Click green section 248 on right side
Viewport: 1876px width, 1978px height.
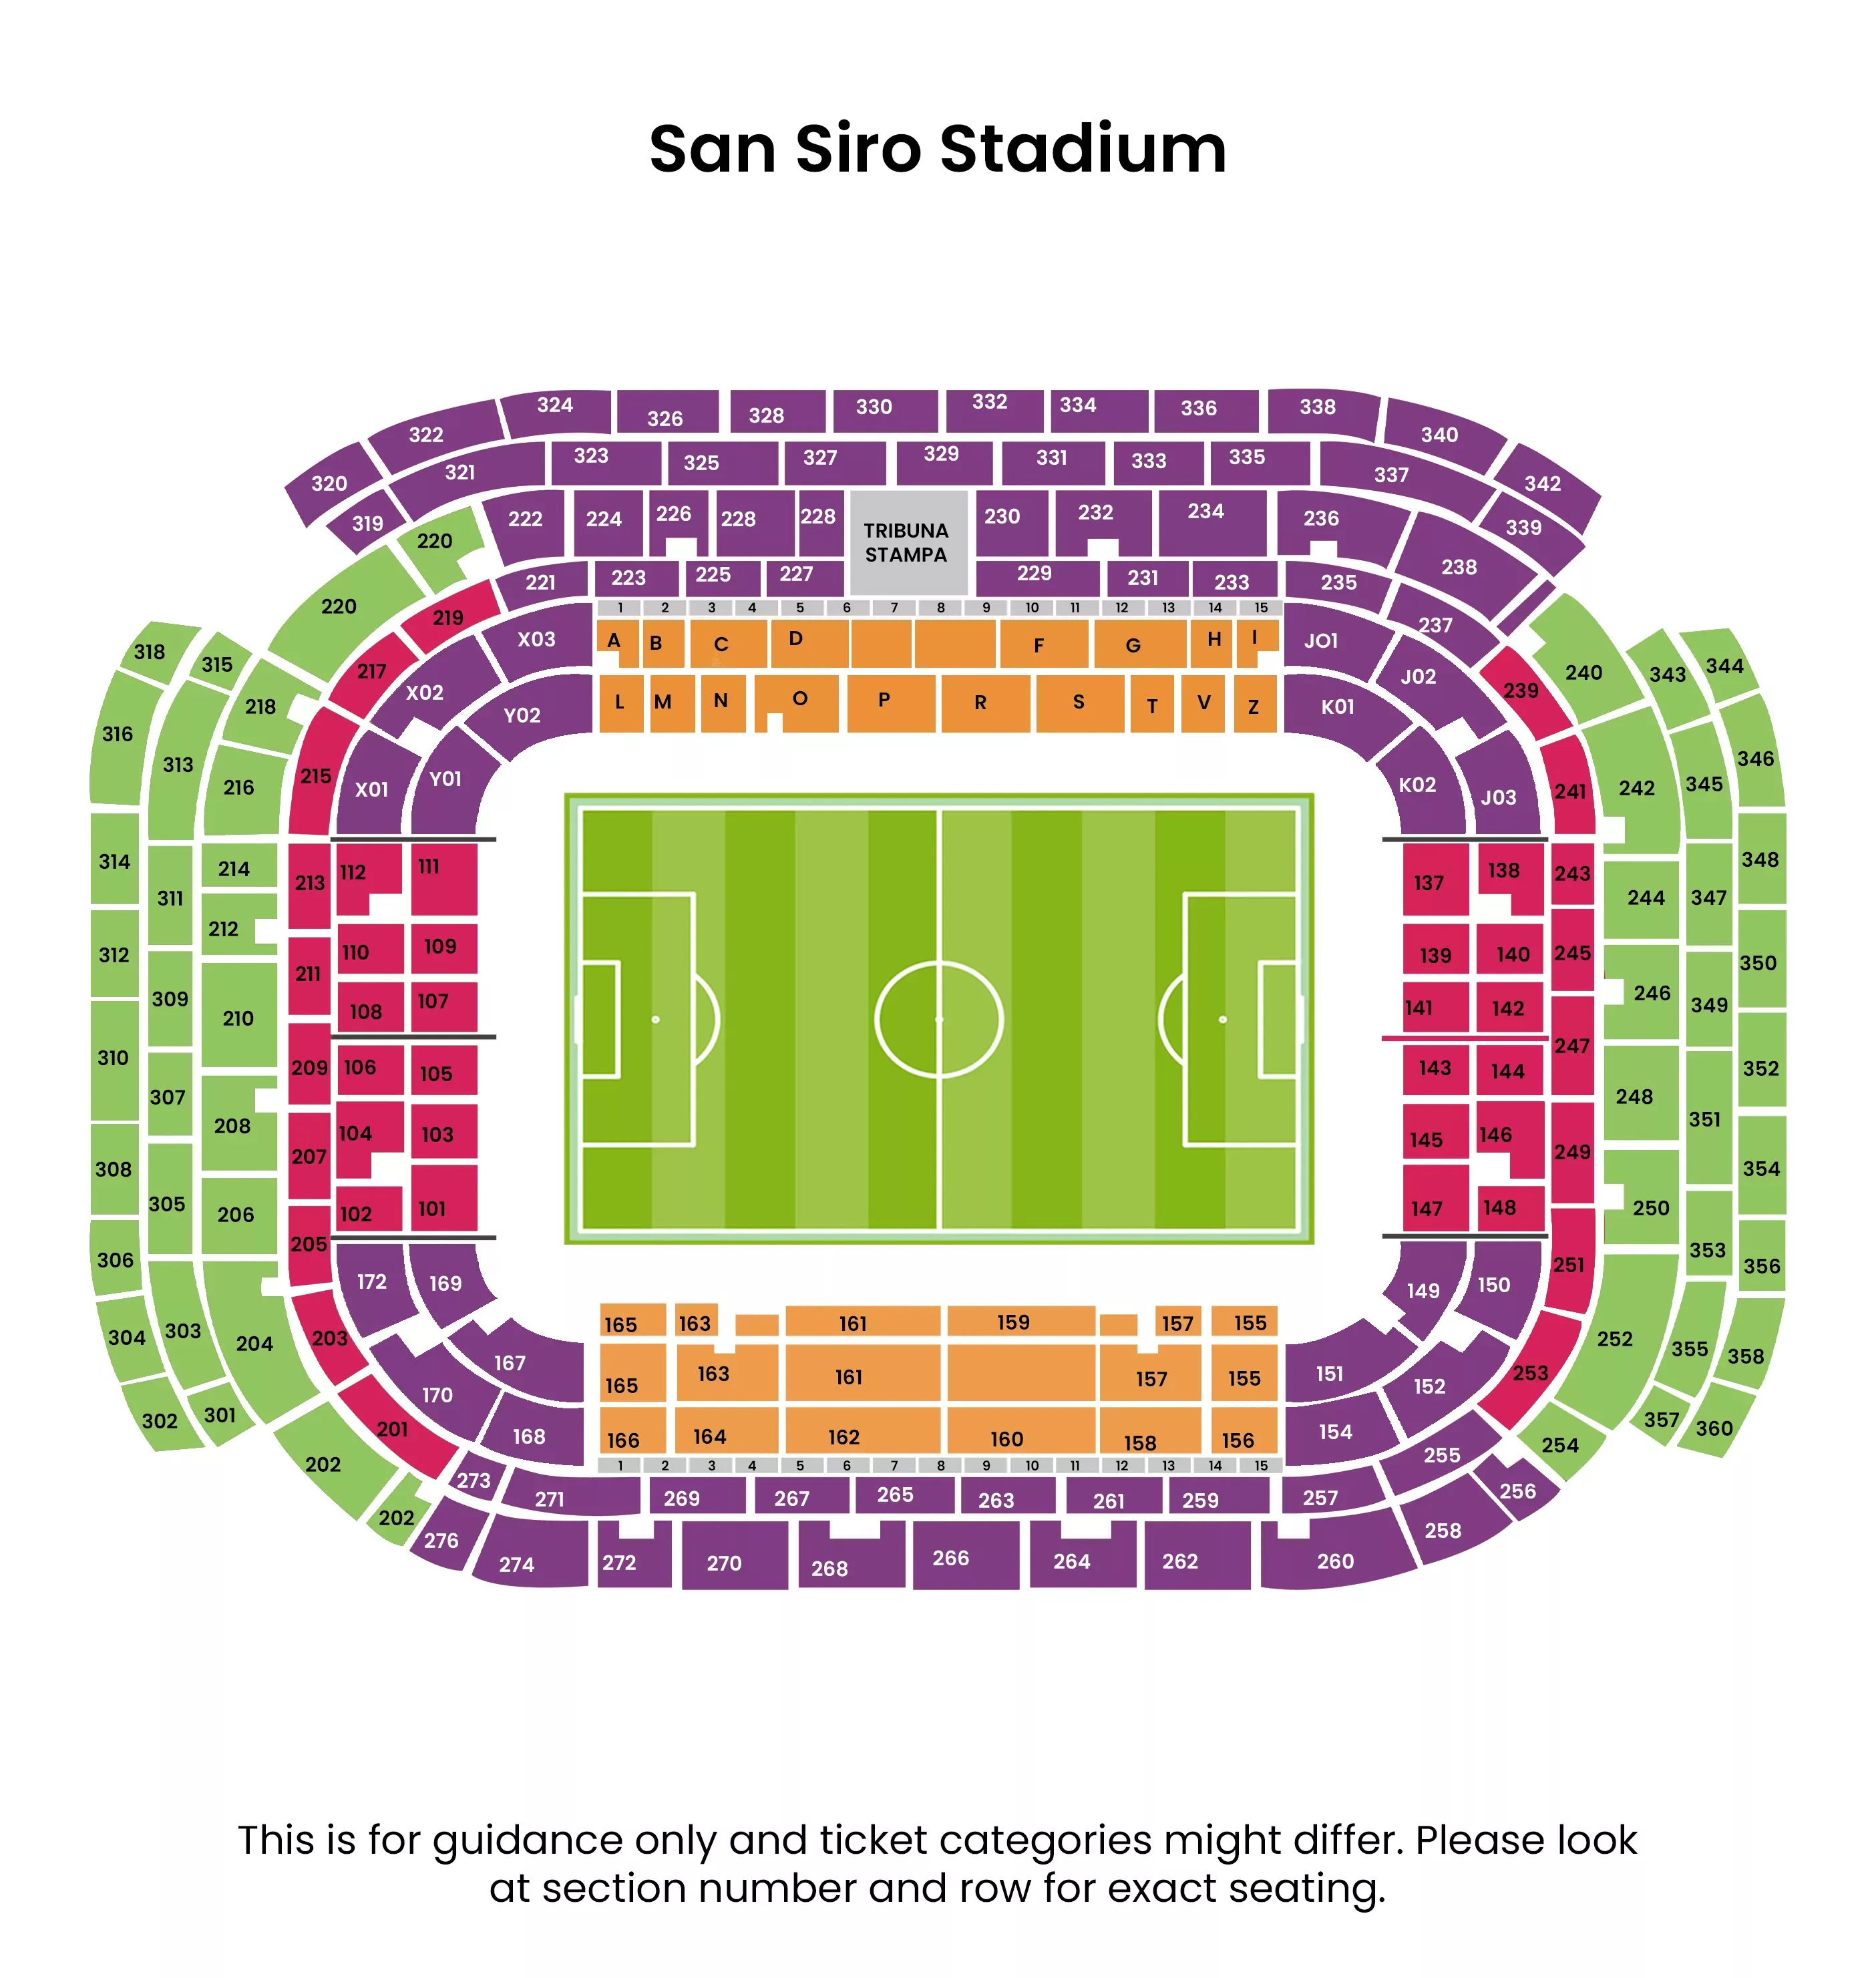1635,1096
